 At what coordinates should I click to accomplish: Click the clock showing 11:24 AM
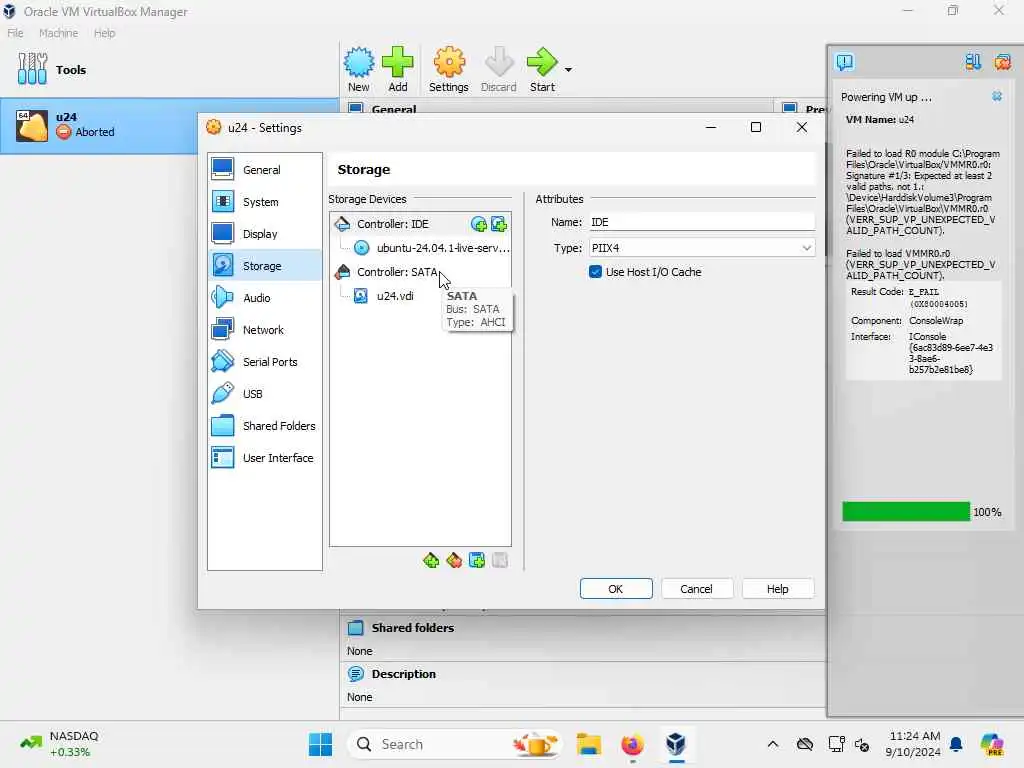[914, 744]
